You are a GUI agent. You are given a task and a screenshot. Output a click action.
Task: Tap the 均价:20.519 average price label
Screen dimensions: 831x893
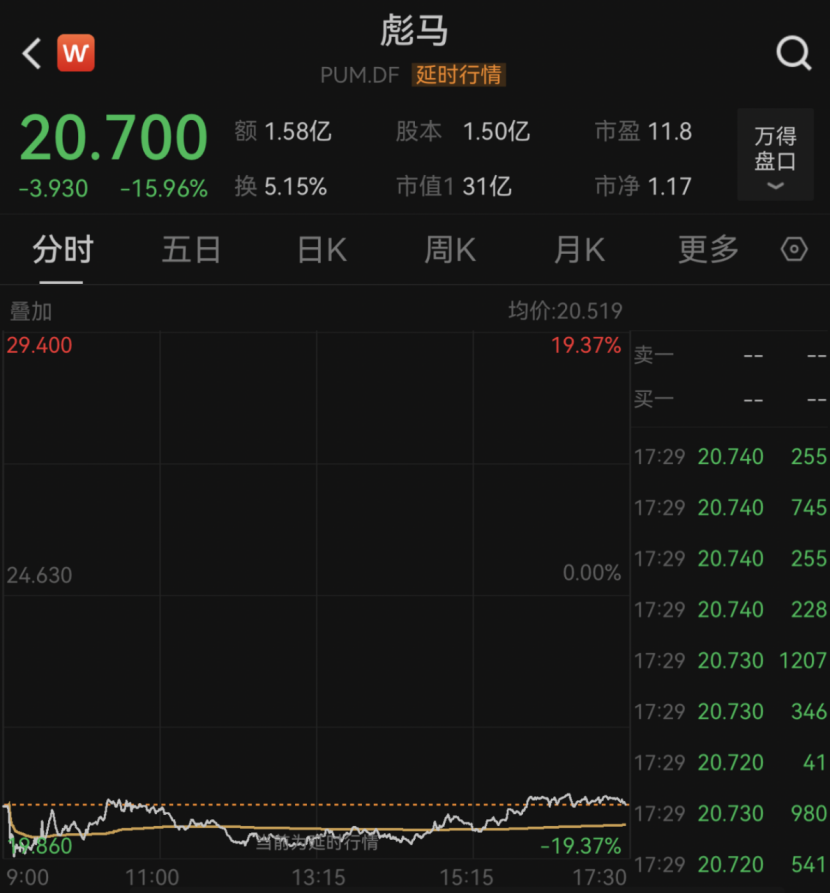pyautogui.click(x=565, y=312)
